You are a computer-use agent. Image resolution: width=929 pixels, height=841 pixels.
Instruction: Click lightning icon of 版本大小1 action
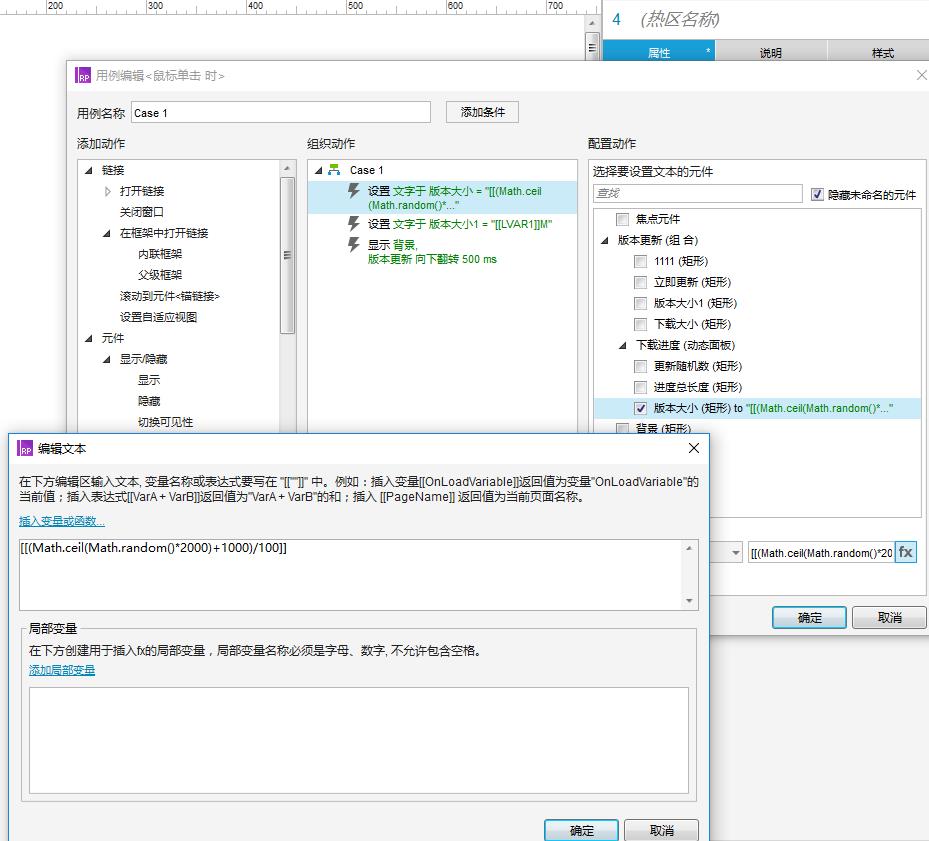(354, 223)
